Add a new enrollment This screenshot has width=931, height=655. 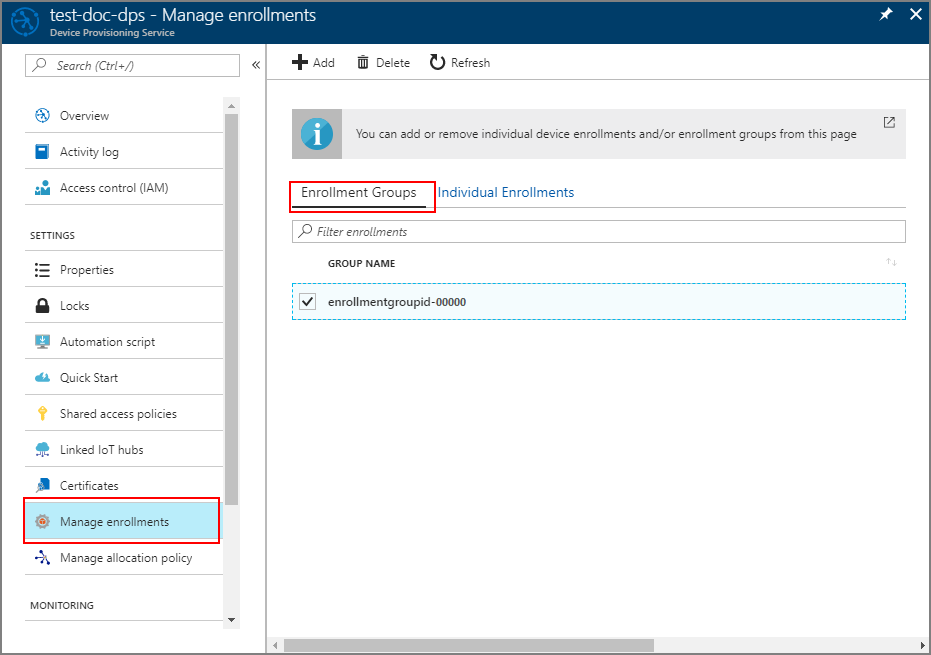(313, 63)
